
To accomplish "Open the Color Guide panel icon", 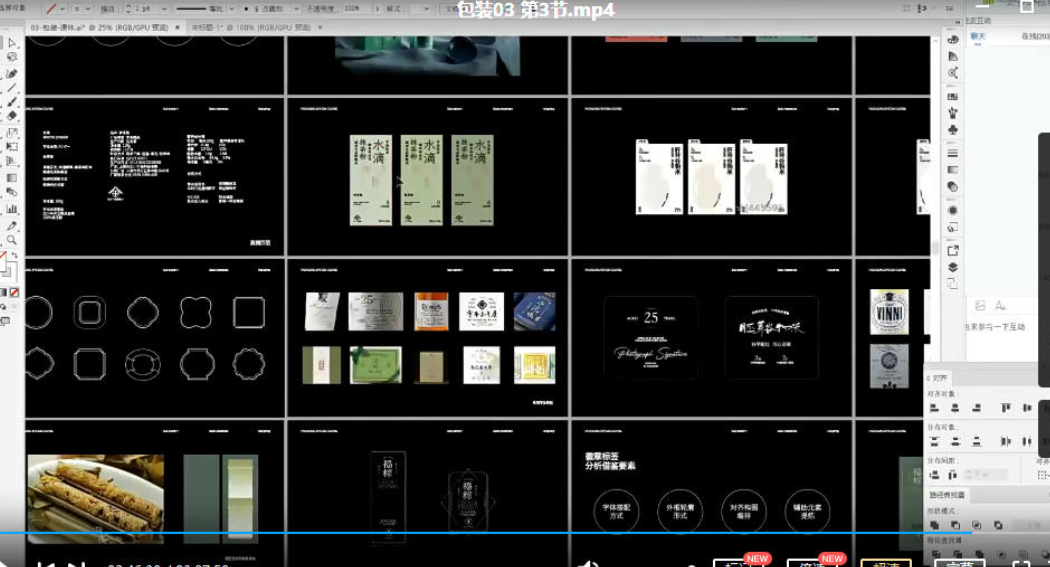I will pyautogui.click(x=953, y=56).
